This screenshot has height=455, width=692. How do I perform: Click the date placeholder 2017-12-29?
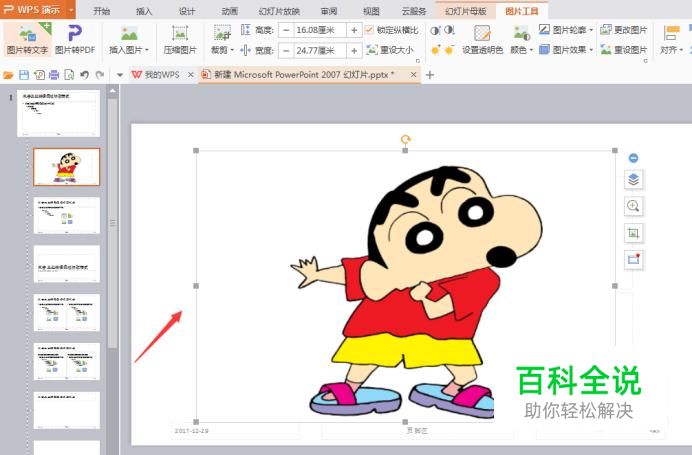[235, 430]
